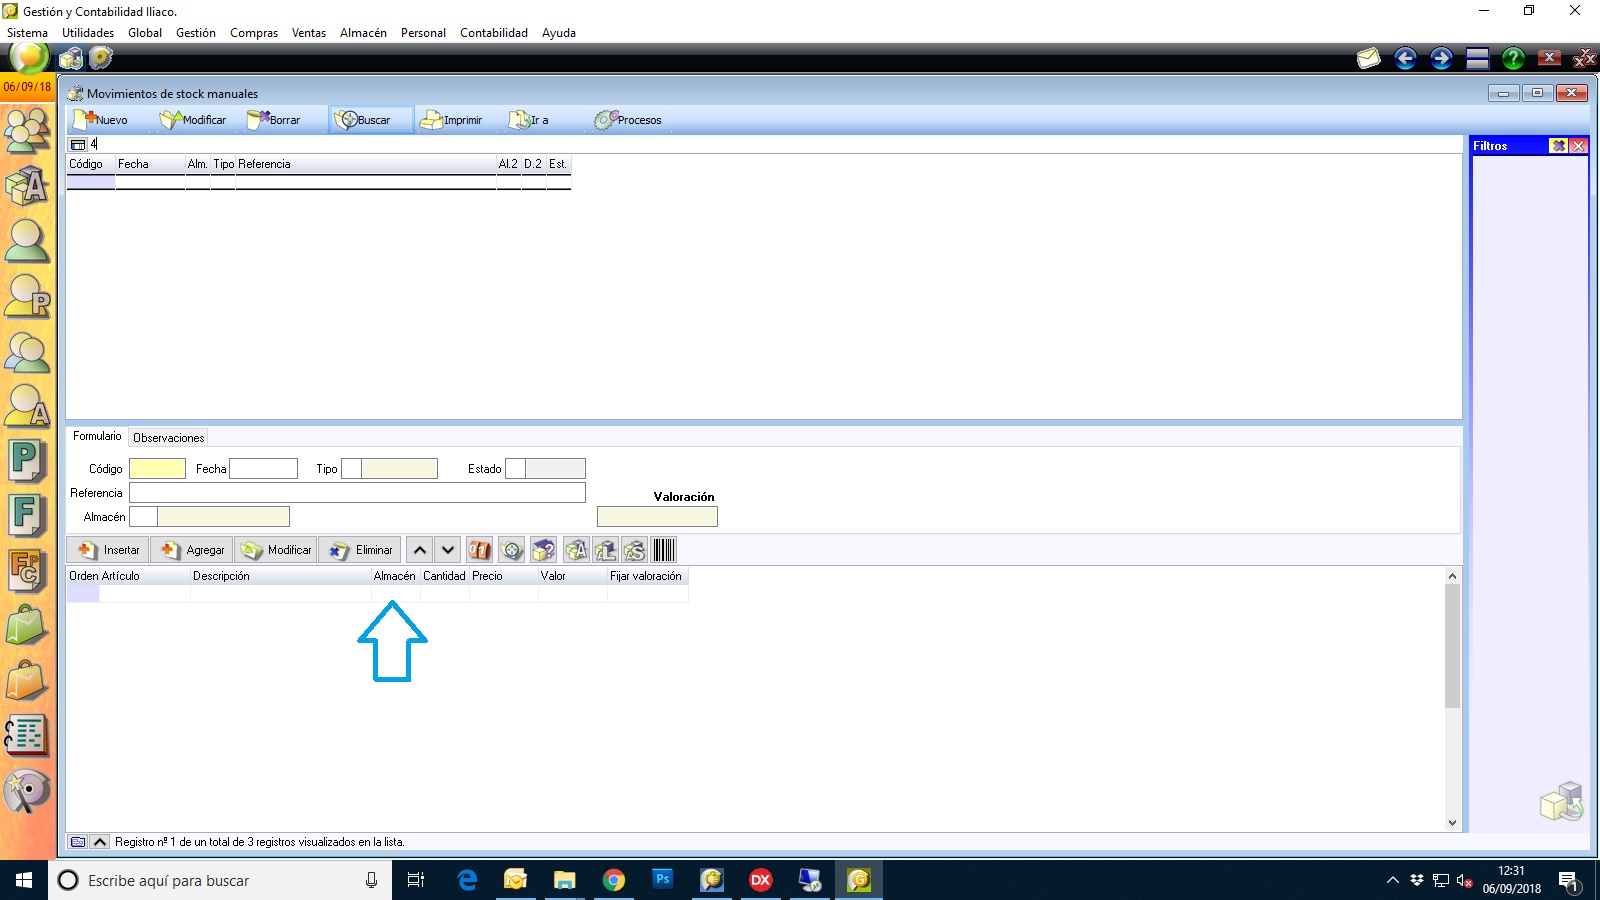Open the Contabilidad menu
This screenshot has height=900, width=1600.
494,33
